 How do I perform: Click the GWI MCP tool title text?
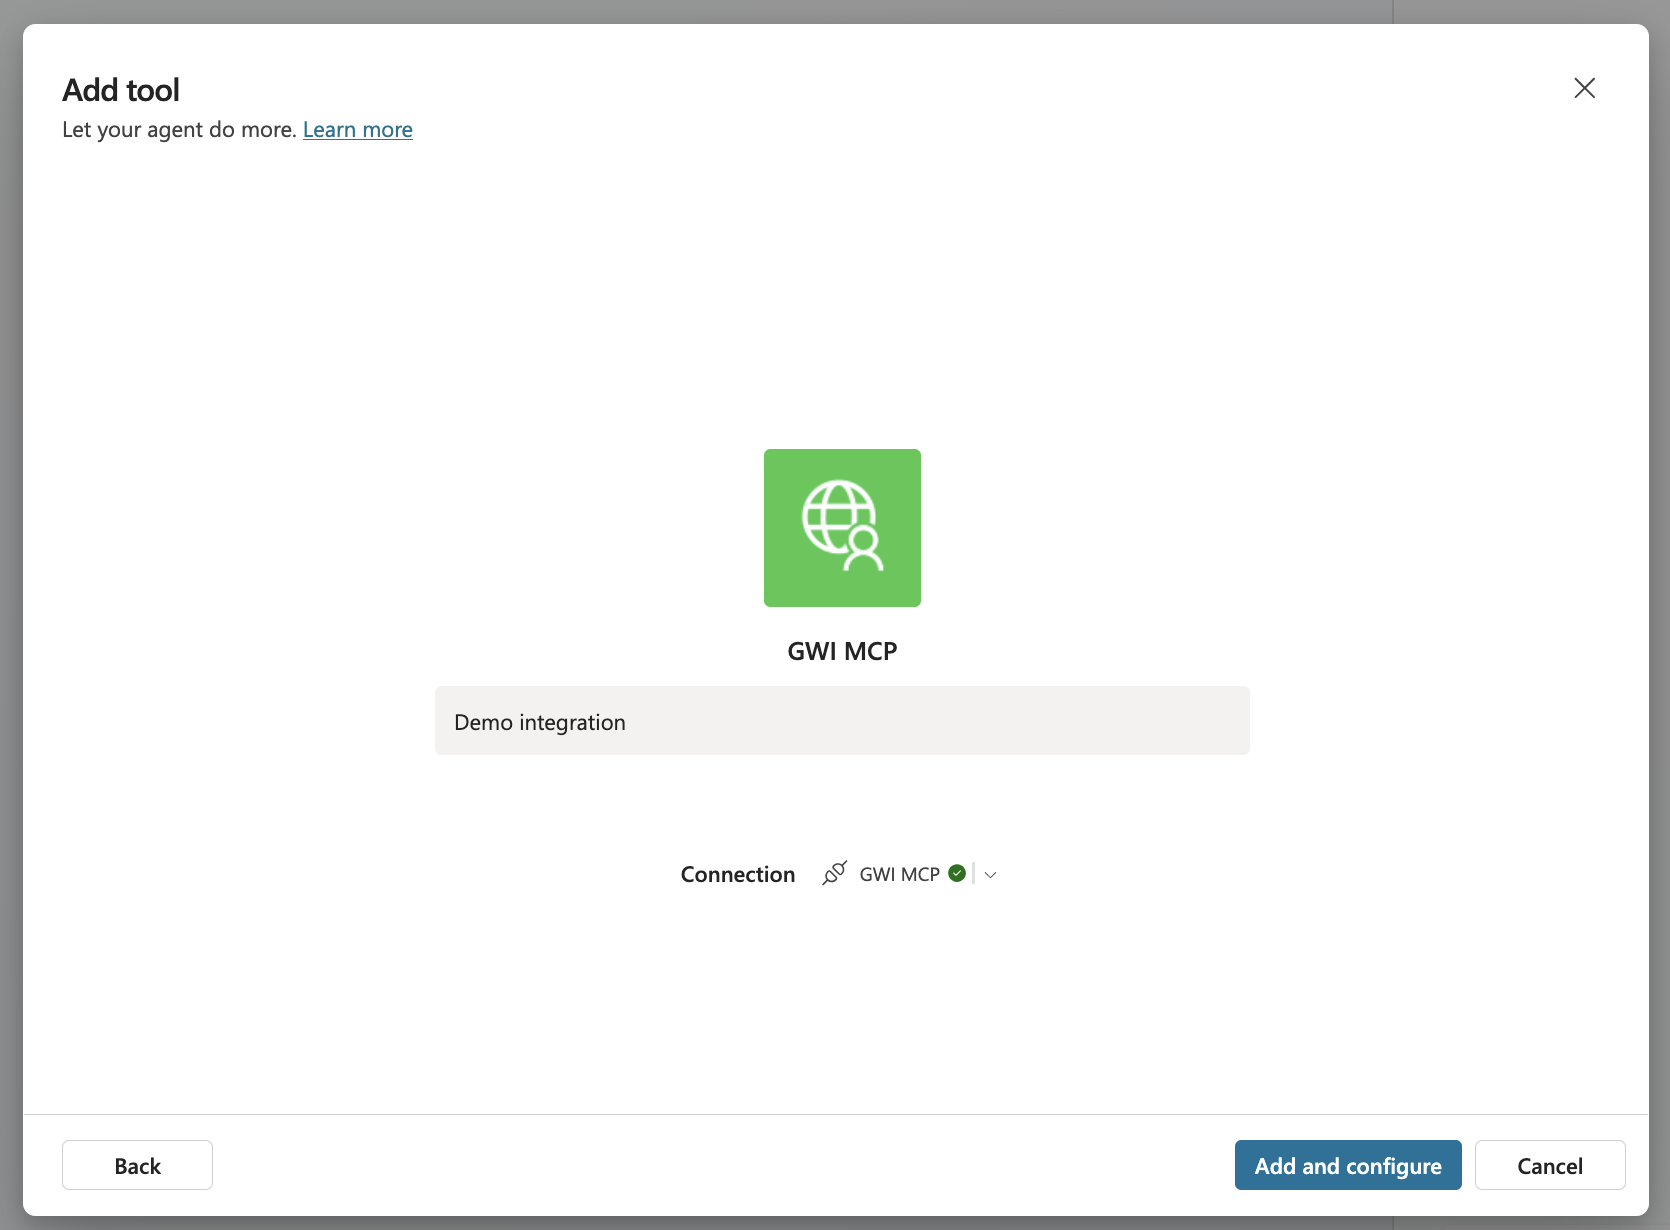point(842,651)
